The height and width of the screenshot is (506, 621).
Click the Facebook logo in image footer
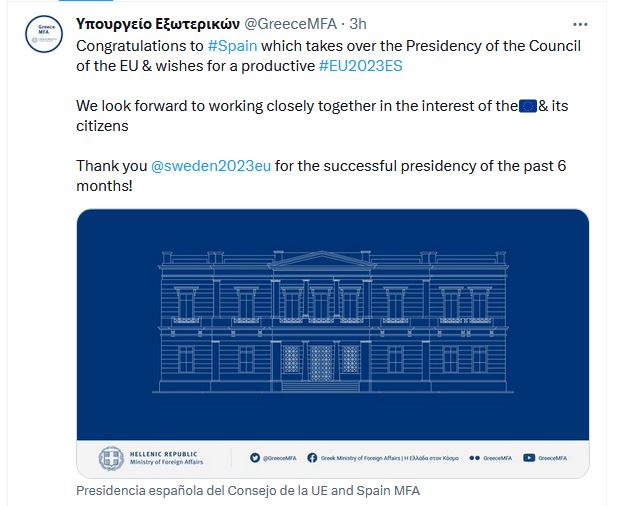(313, 458)
